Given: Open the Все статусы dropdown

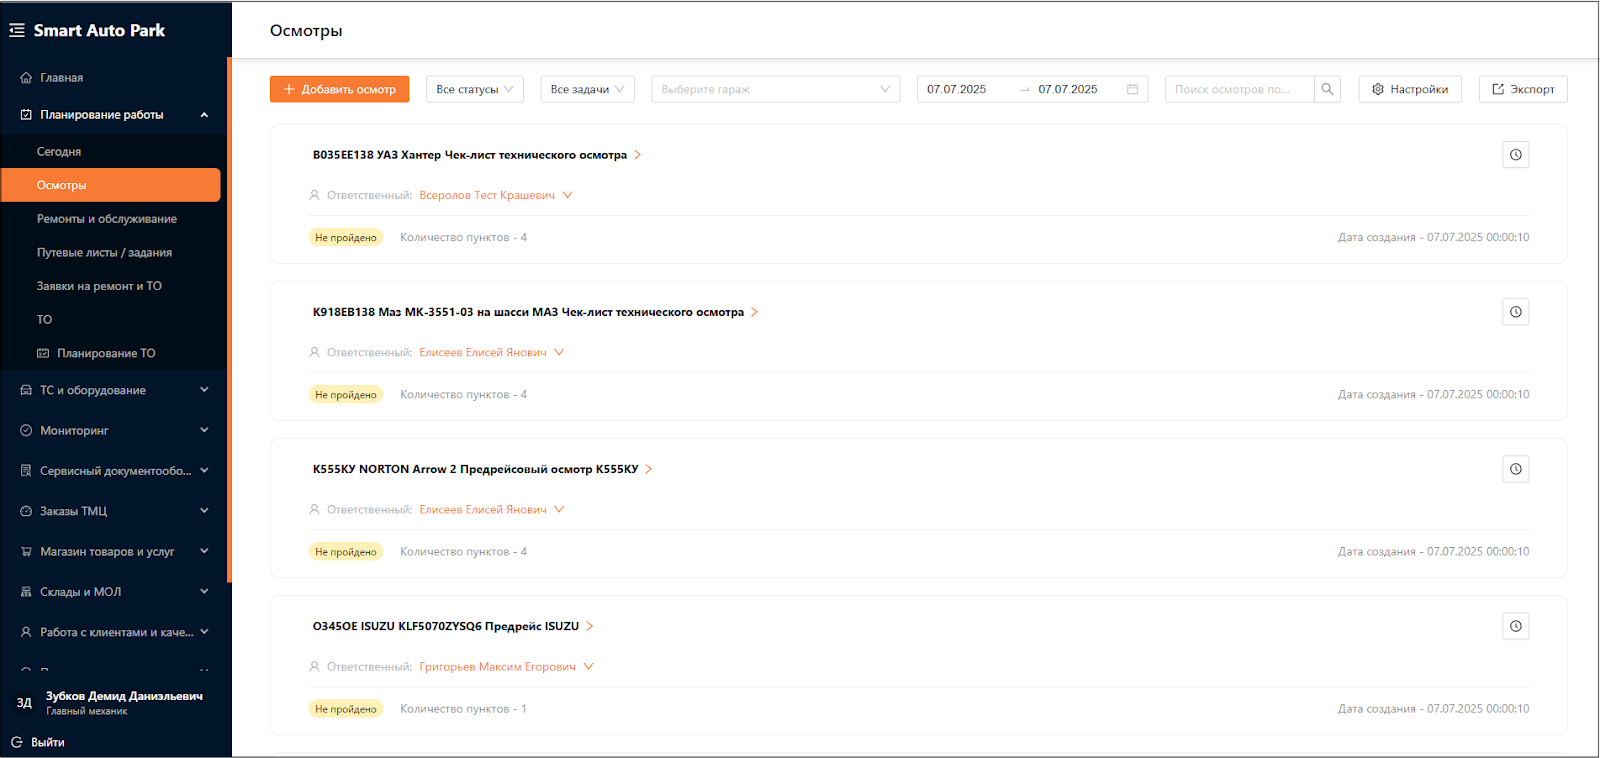Looking at the screenshot, I should (x=474, y=89).
